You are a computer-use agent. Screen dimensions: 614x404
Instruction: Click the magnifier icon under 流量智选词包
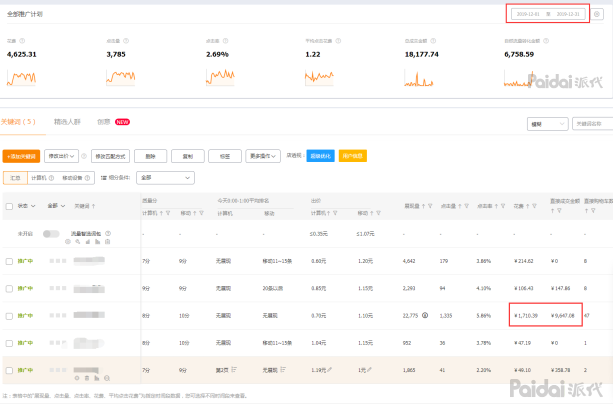point(78,242)
